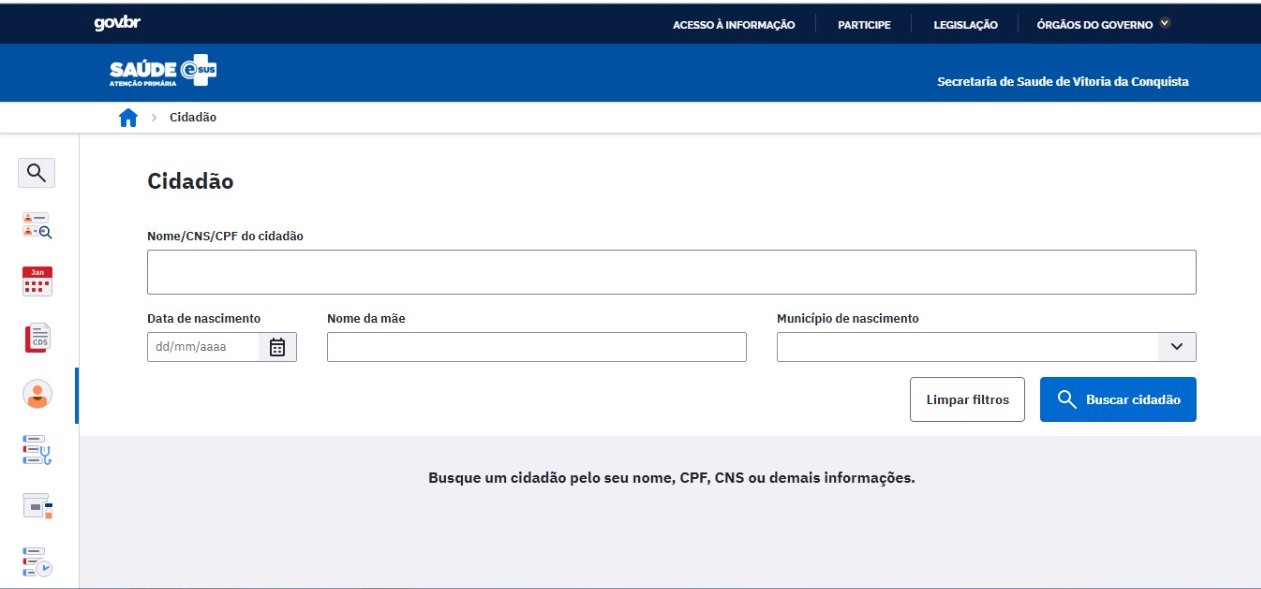The height and width of the screenshot is (589, 1261).
Task: Expand Município de nascimento dropdown
Action: pos(1176,347)
